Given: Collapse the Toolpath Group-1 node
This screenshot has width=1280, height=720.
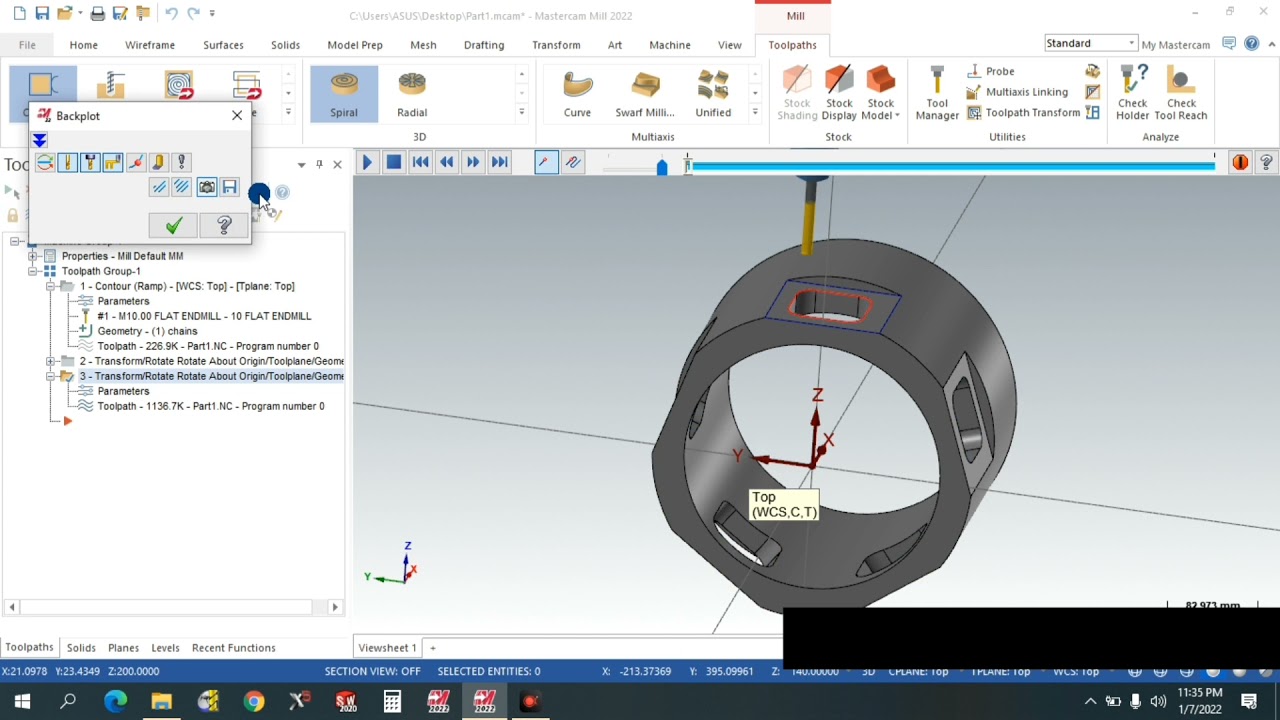Looking at the screenshot, I should click(x=33, y=271).
